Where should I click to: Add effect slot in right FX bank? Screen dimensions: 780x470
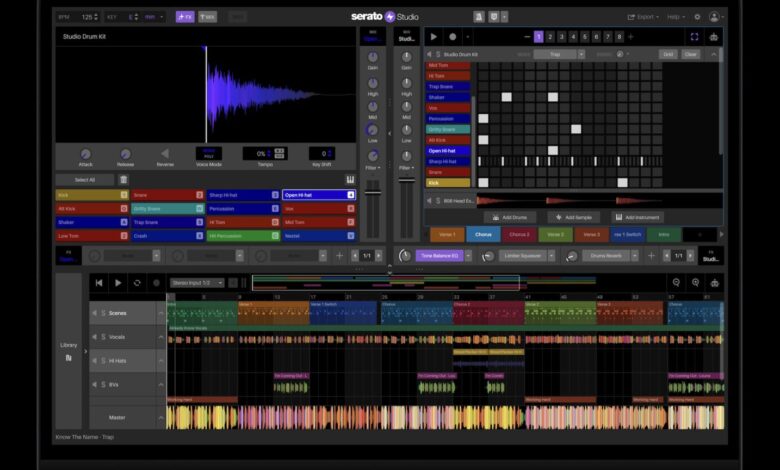(651, 256)
